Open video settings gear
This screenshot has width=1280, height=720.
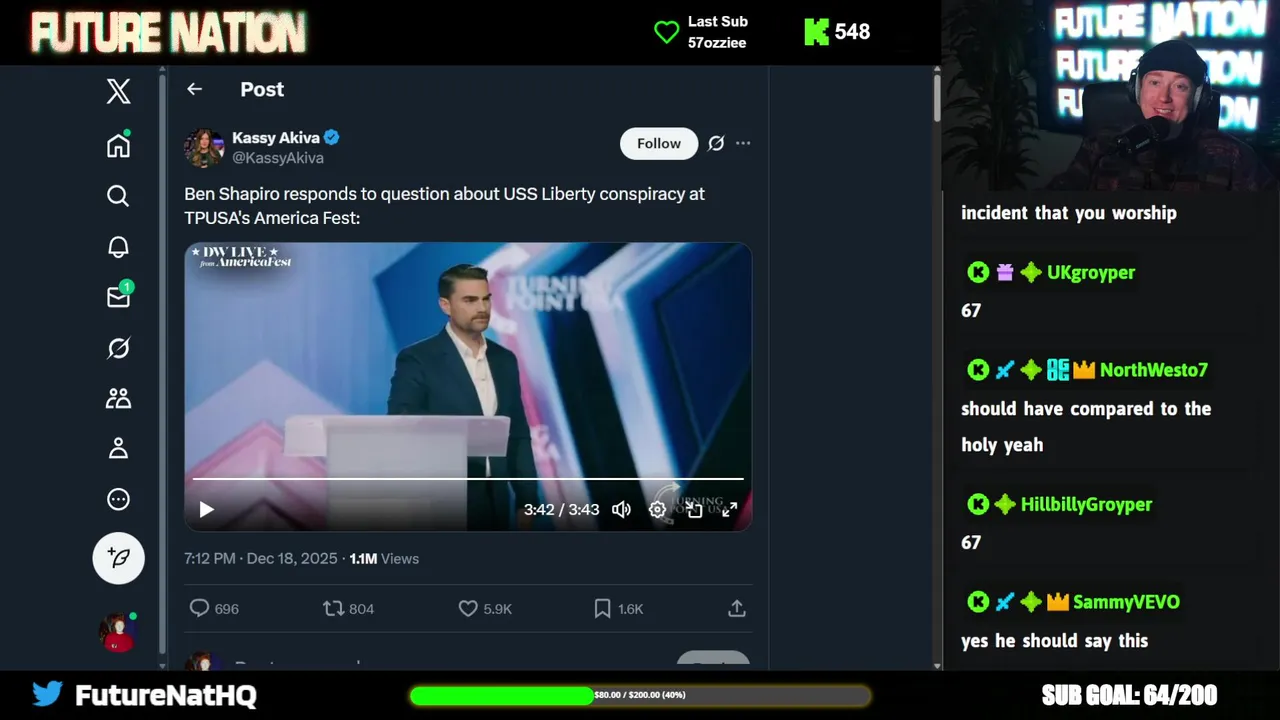pyautogui.click(x=657, y=510)
